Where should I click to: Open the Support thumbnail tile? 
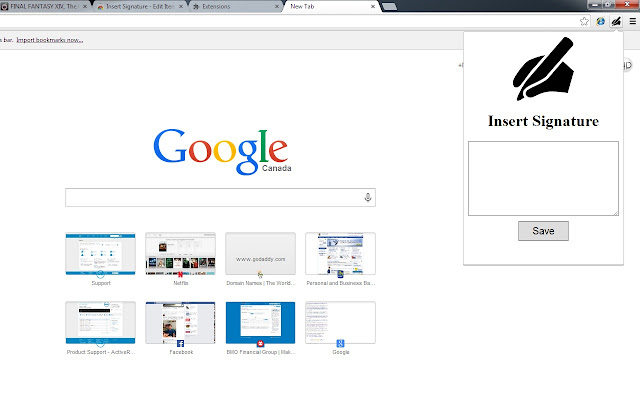(100, 254)
